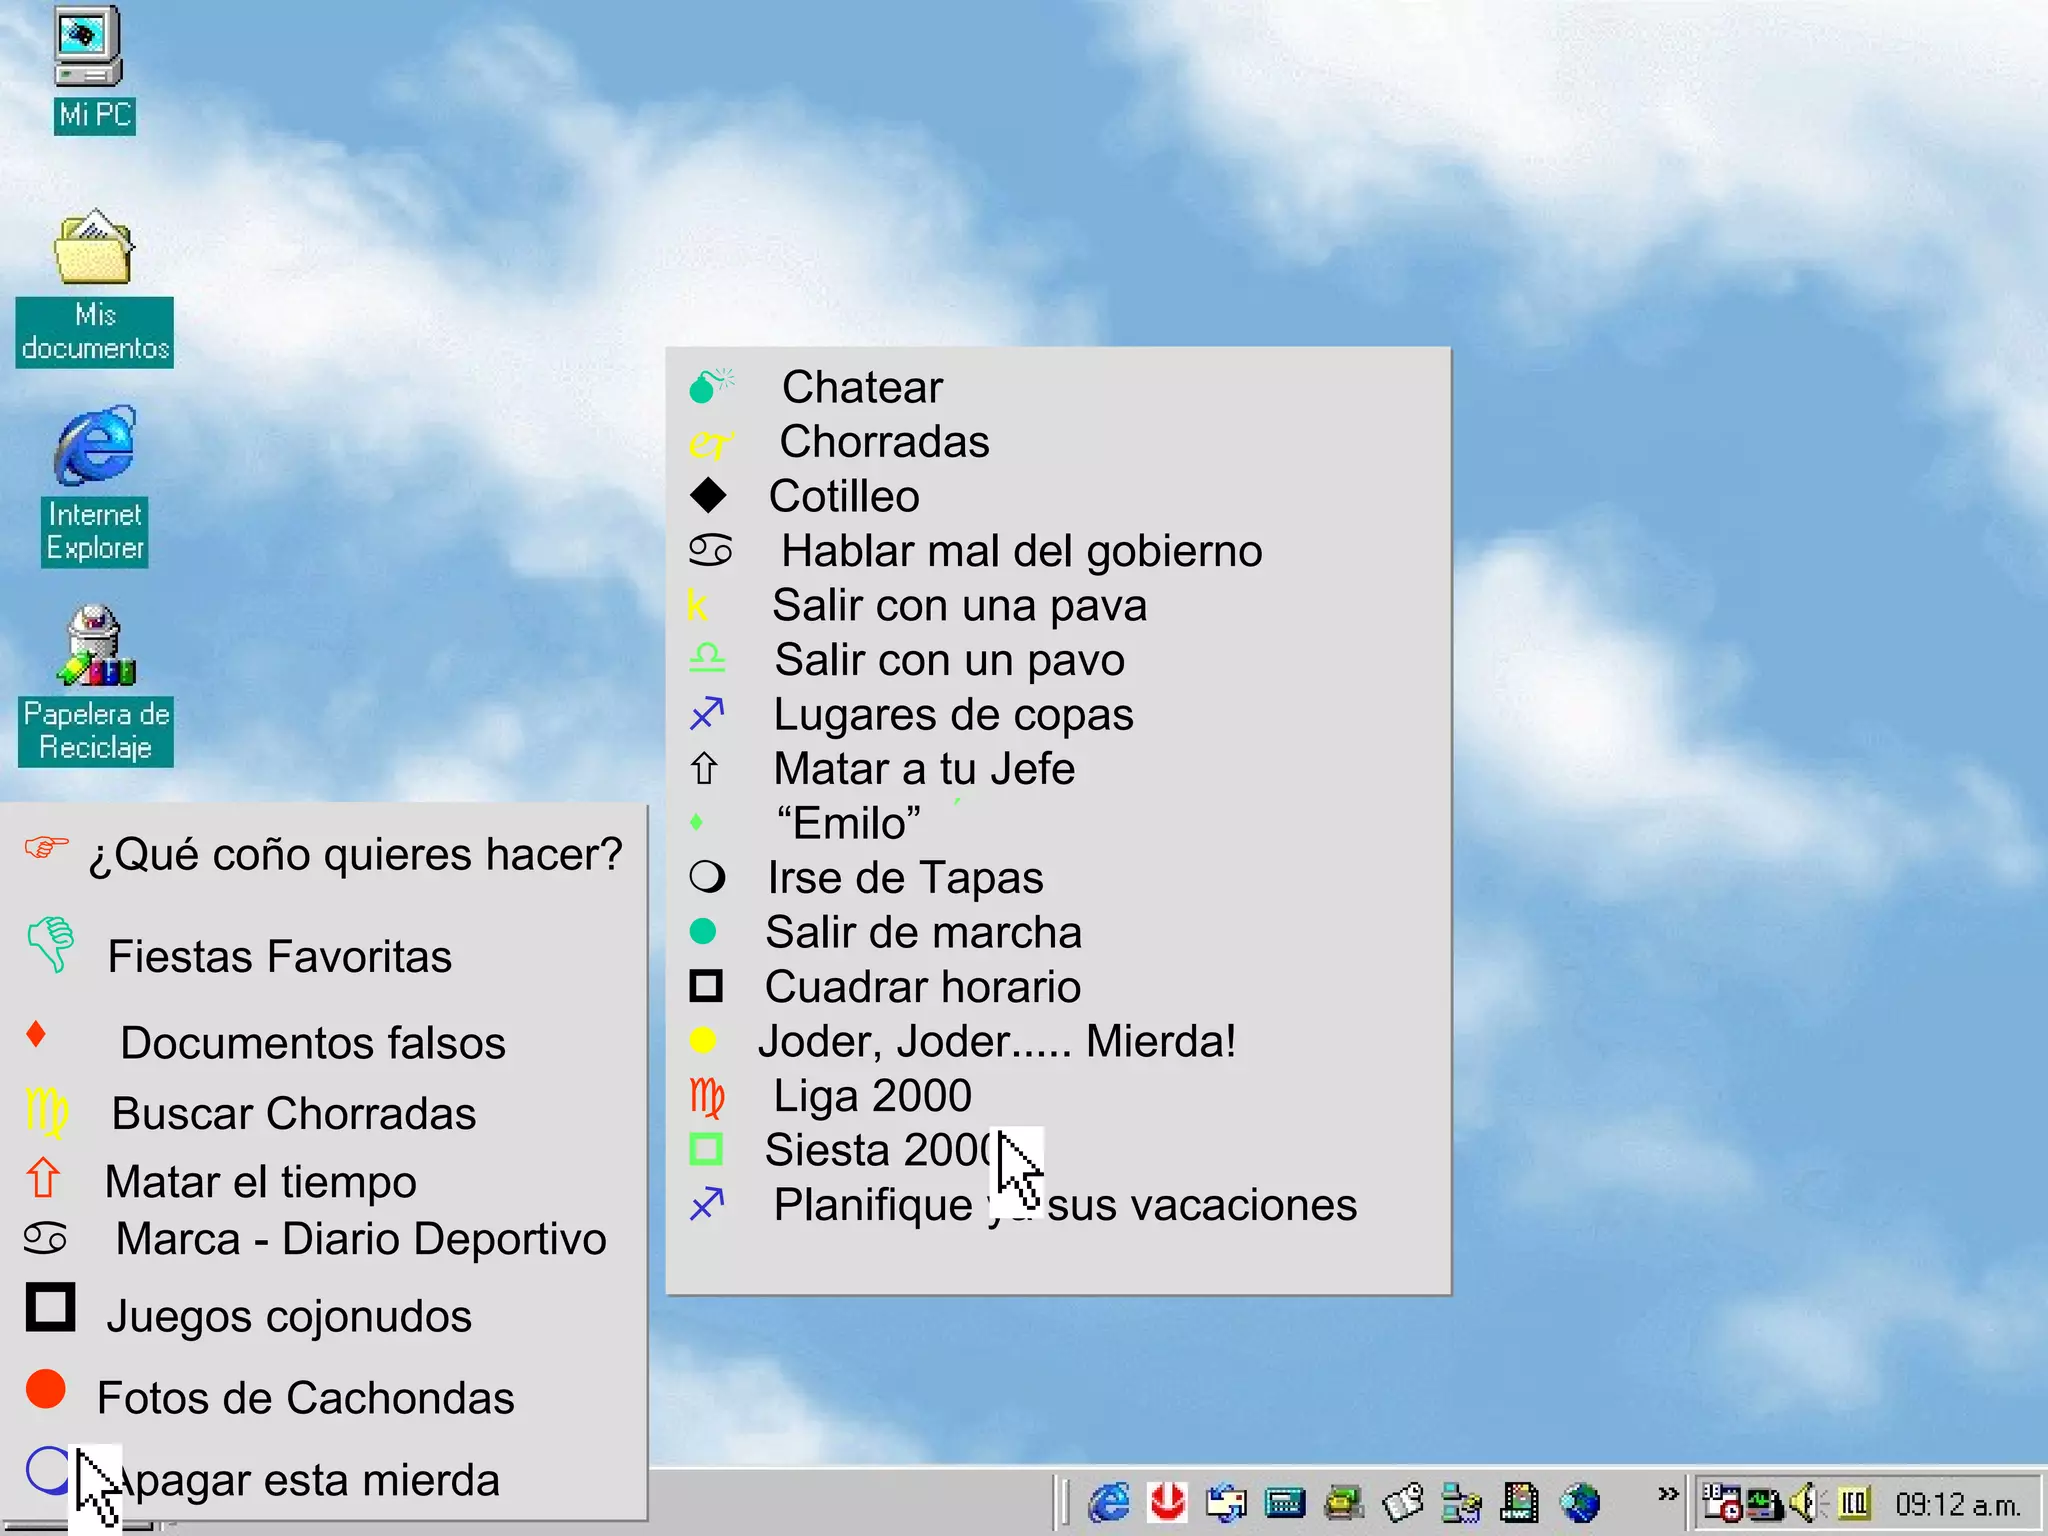Open the Papelera de Reciclaje icon

tap(96, 647)
